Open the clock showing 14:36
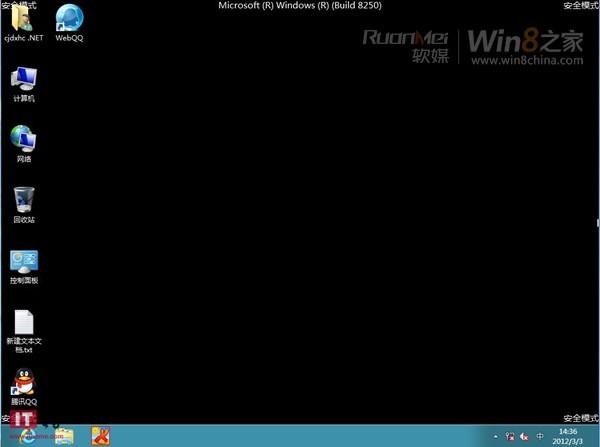The height and width of the screenshot is (447, 600). [x=567, y=436]
